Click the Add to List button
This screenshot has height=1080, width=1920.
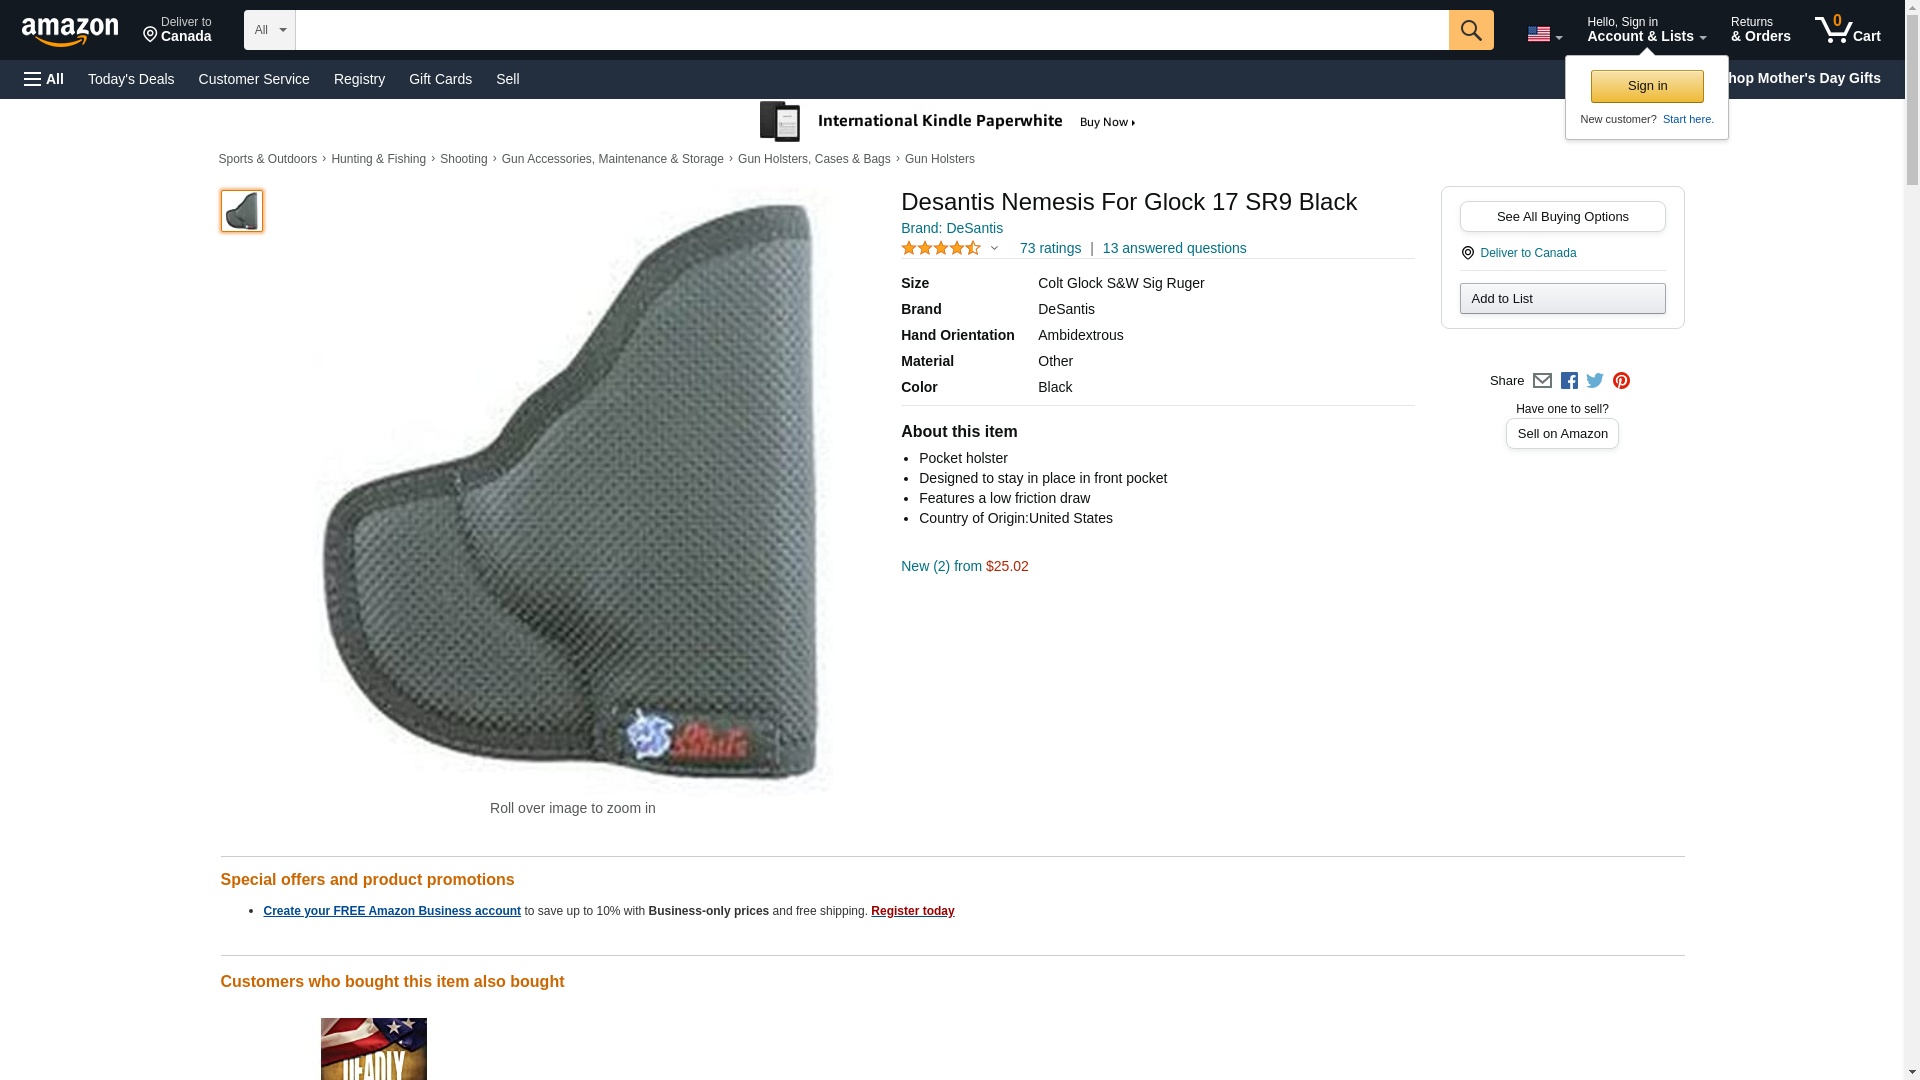coord(1562,299)
